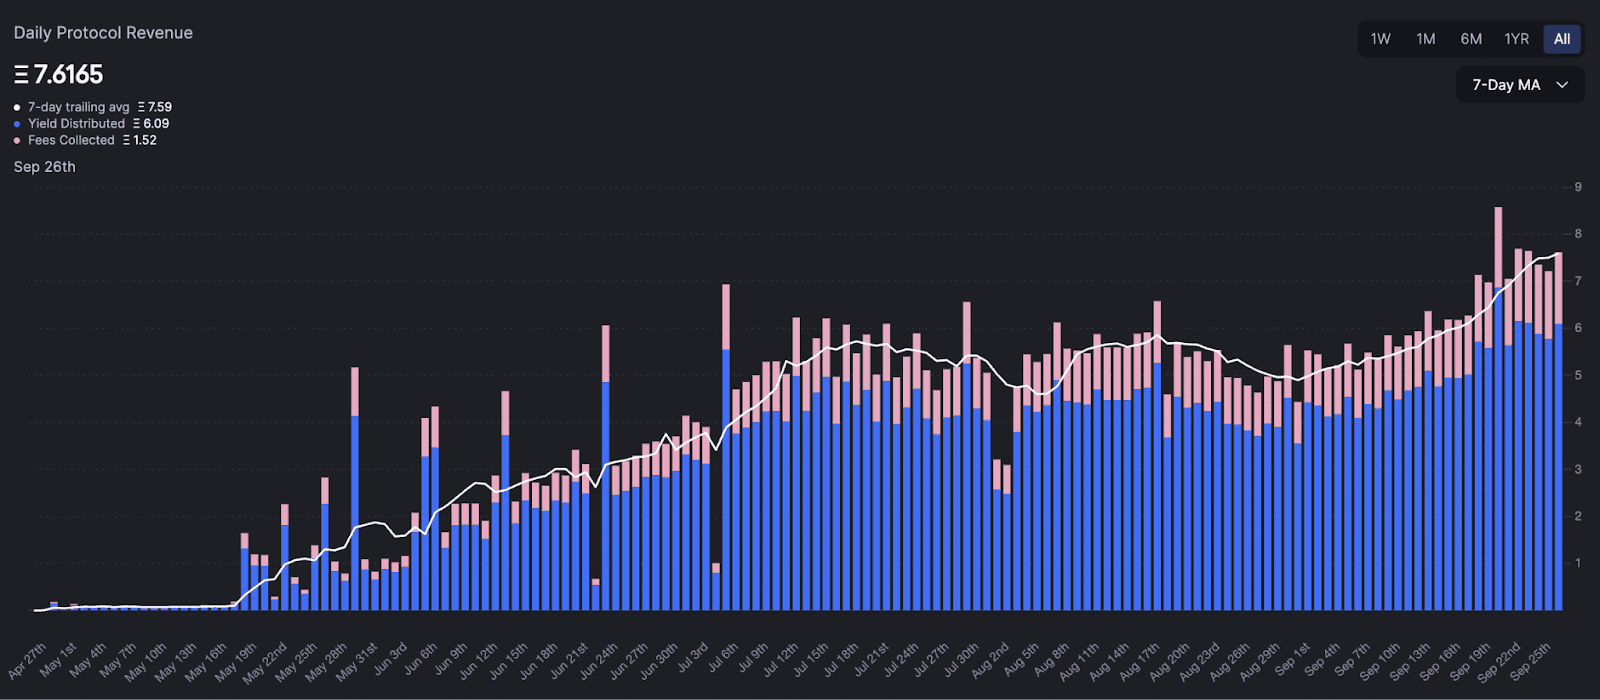The image size is (1600, 700).
Task: Click the Jul 6th x-axis label
Action: (x=721, y=659)
